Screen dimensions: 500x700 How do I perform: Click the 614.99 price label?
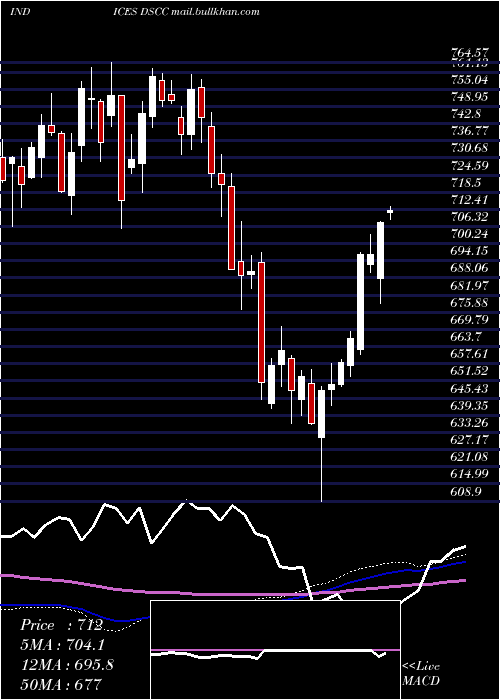click(x=470, y=473)
